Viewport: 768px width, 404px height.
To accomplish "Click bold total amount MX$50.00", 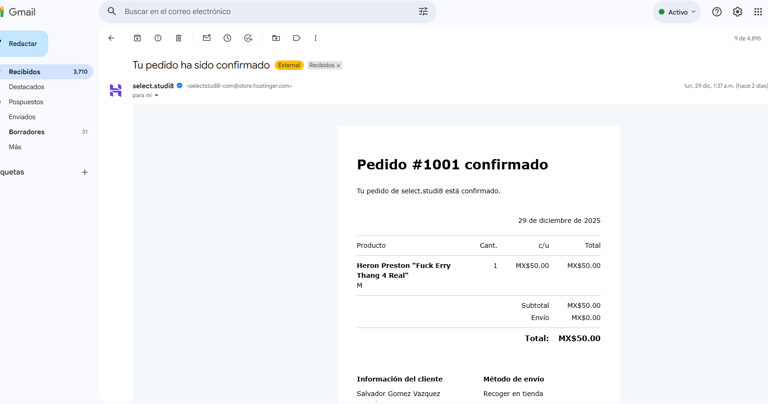I will click(579, 338).
